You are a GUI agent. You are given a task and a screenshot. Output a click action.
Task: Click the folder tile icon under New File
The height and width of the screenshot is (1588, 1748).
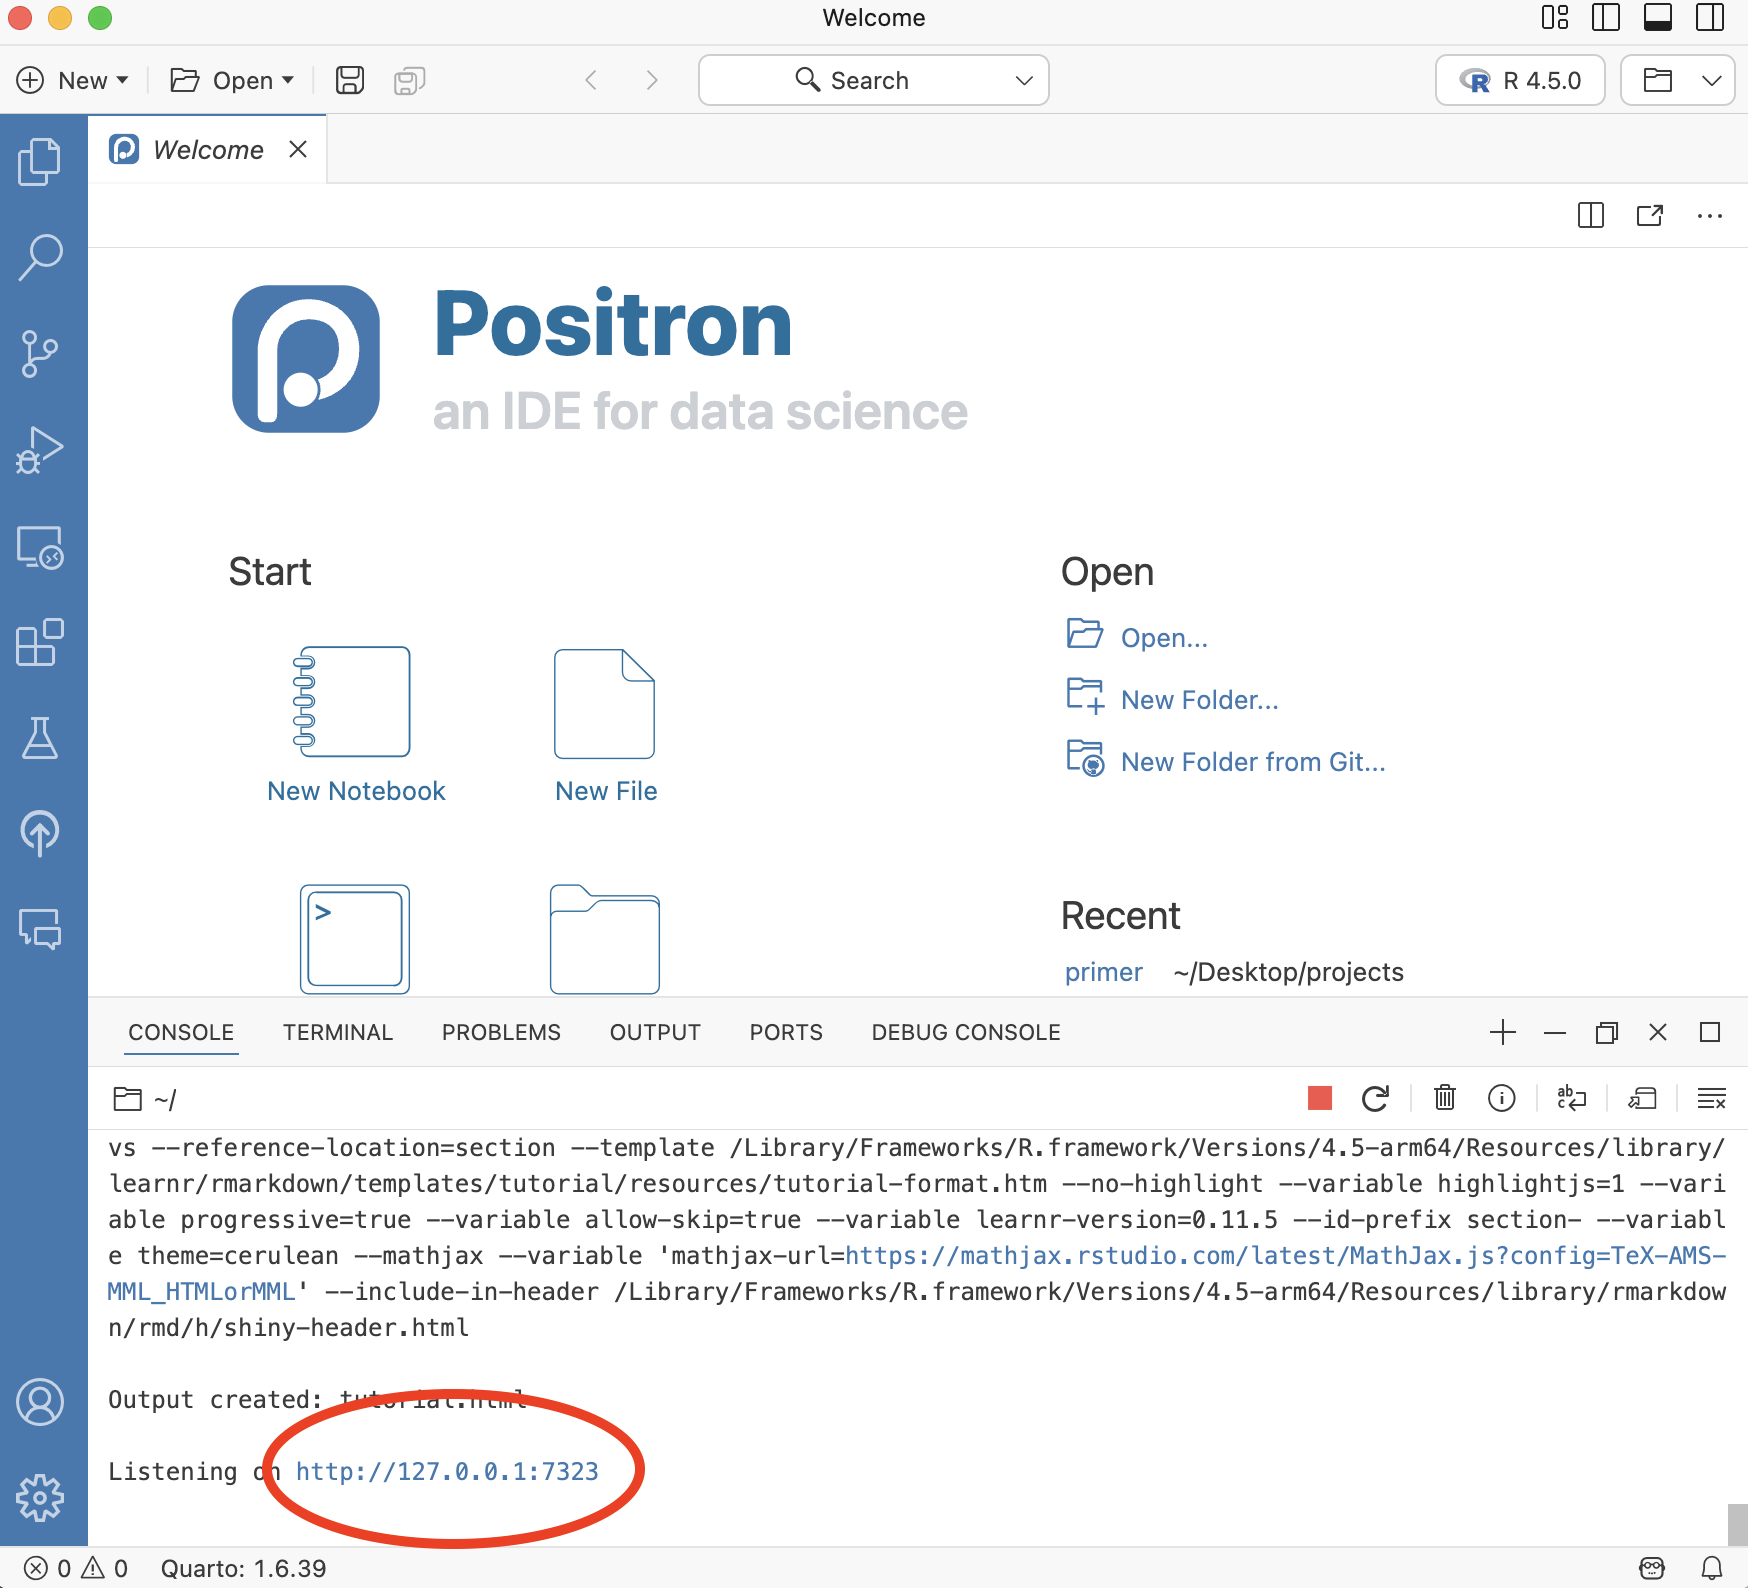point(605,939)
